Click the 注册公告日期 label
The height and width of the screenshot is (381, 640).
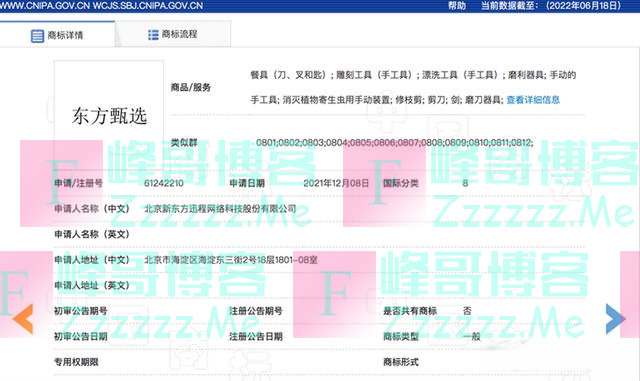[x=256, y=336]
